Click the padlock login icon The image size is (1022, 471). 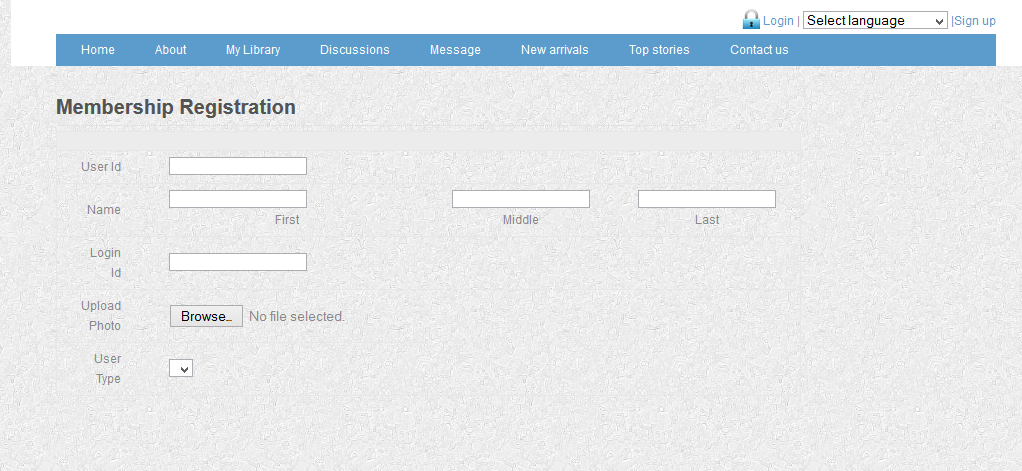coord(751,19)
